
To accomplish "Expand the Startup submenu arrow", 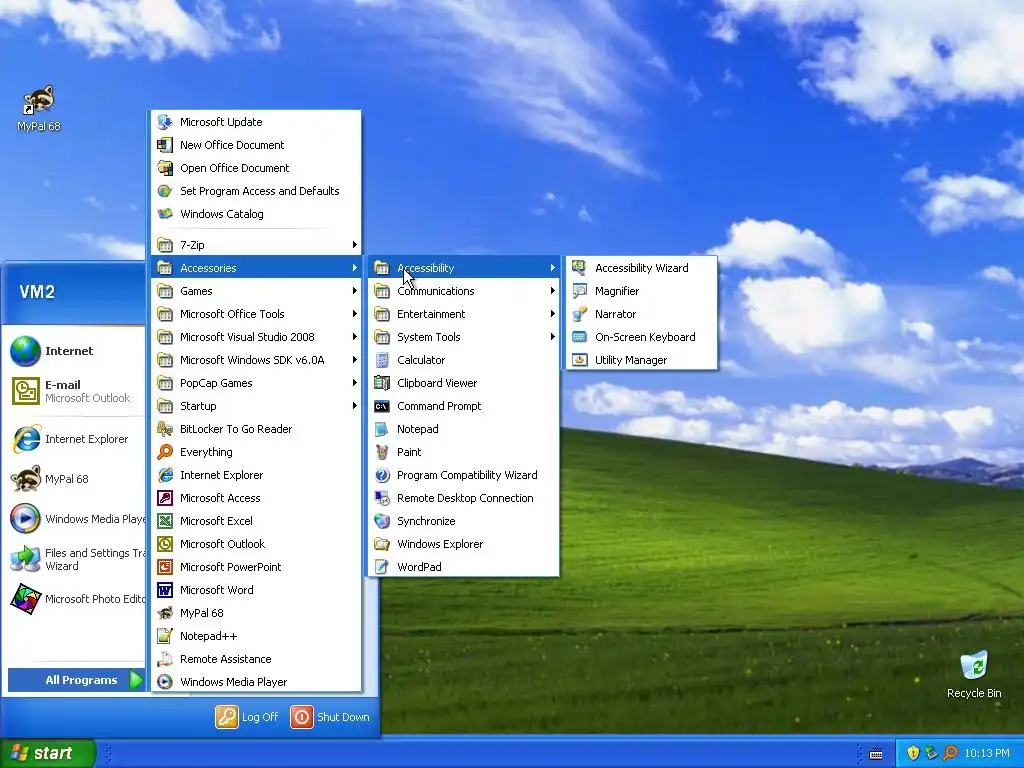I will (355, 406).
